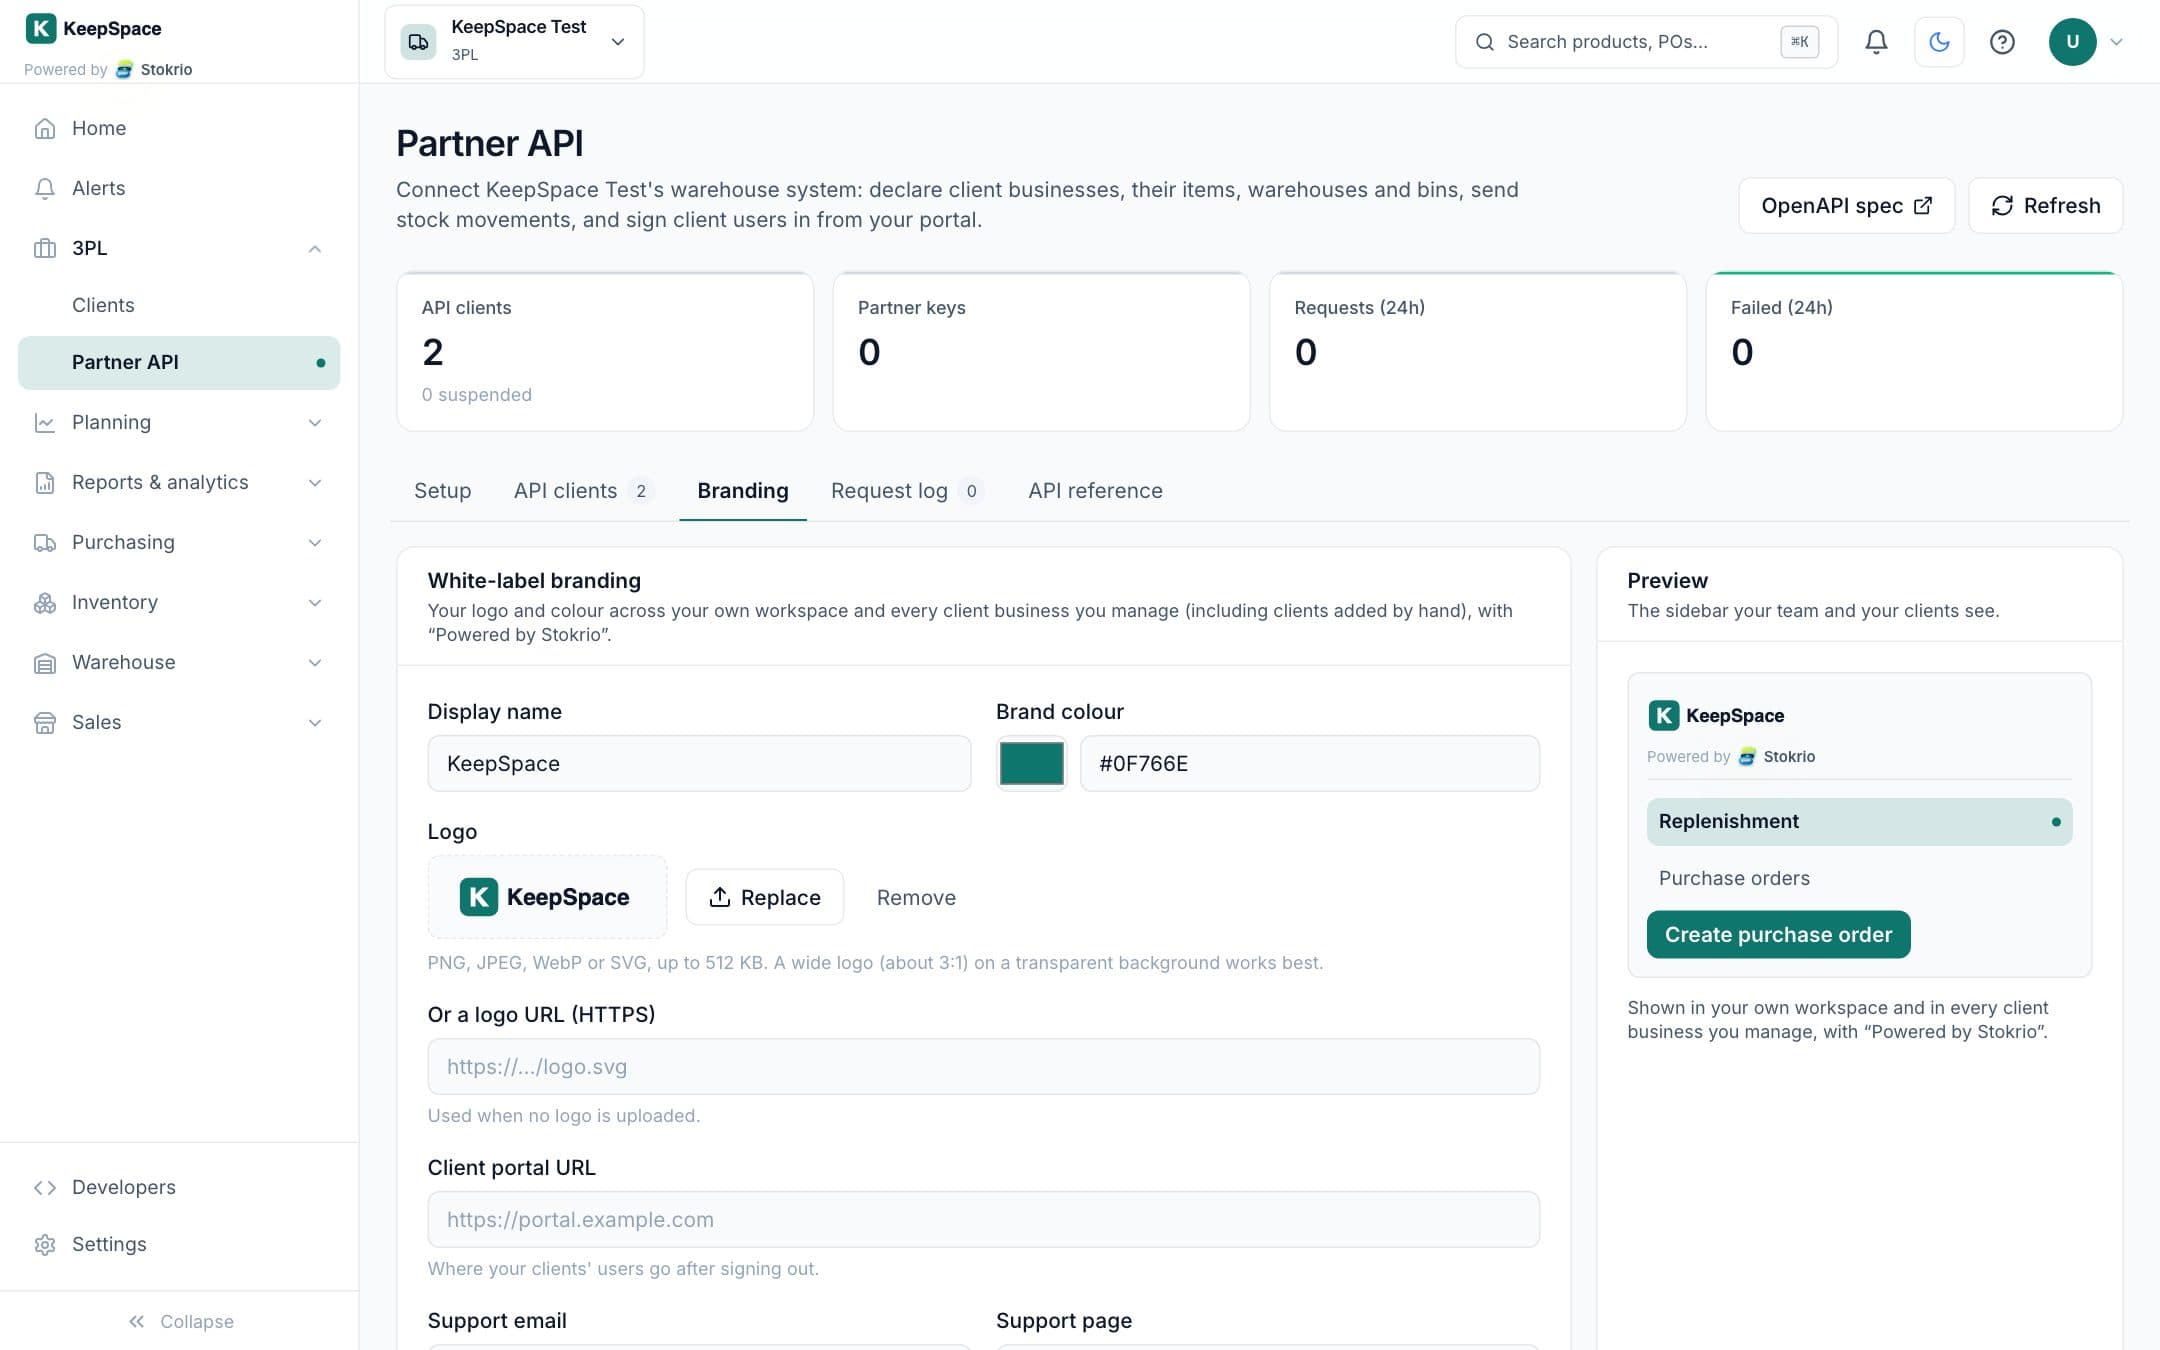This screenshot has height=1350, width=2160.
Task: Click the user avatar U
Action: pos(2072,42)
